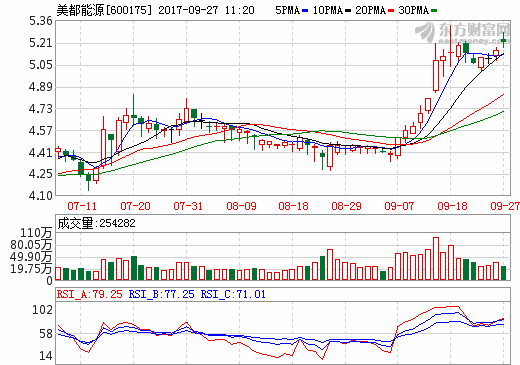520x365 pixels.
Task: Click the 80.05万 volume axis label
Action: (31, 245)
